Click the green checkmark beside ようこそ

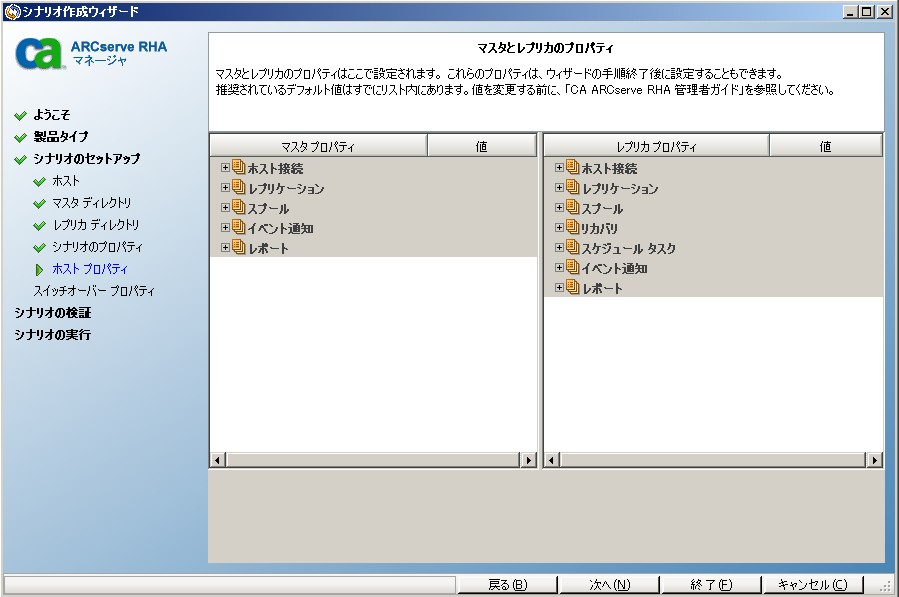pyautogui.click(x=21, y=116)
